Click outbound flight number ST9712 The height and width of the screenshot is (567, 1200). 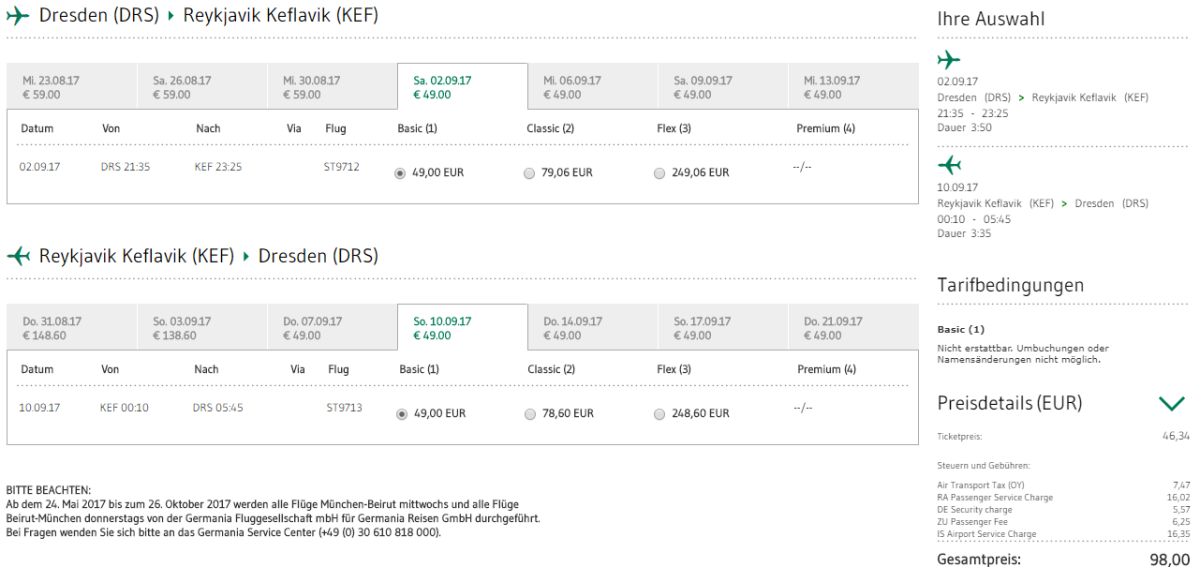[x=341, y=167]
